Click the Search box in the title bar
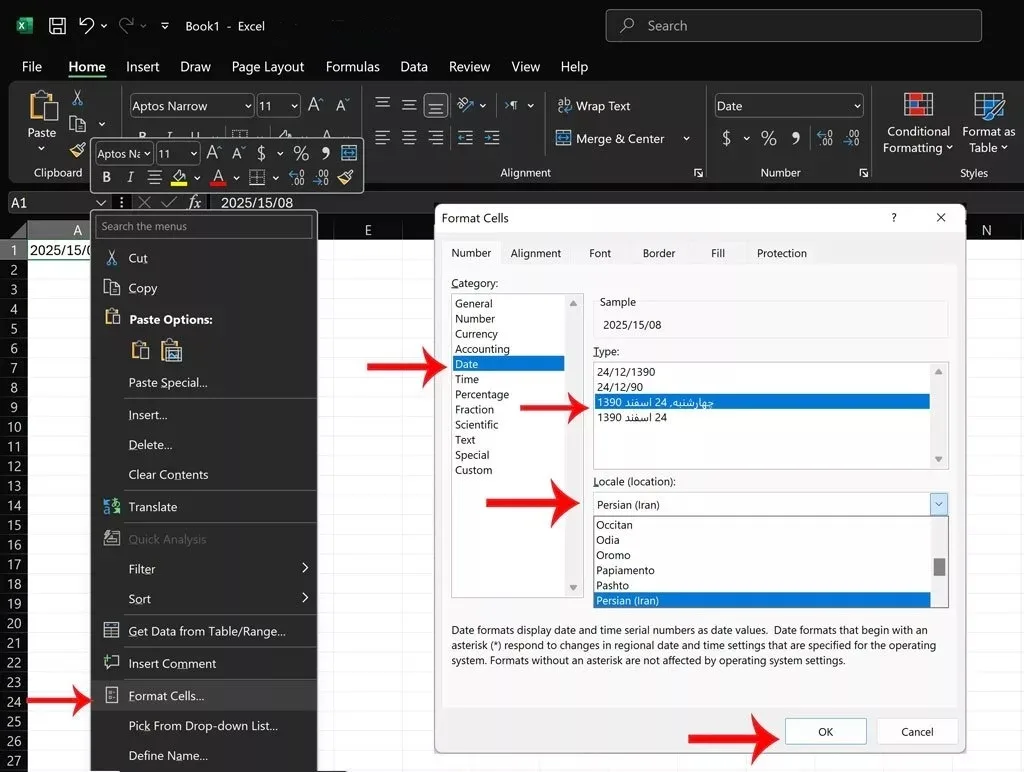The height and width of the screenshot is (772, 1024). pos(793,25)
